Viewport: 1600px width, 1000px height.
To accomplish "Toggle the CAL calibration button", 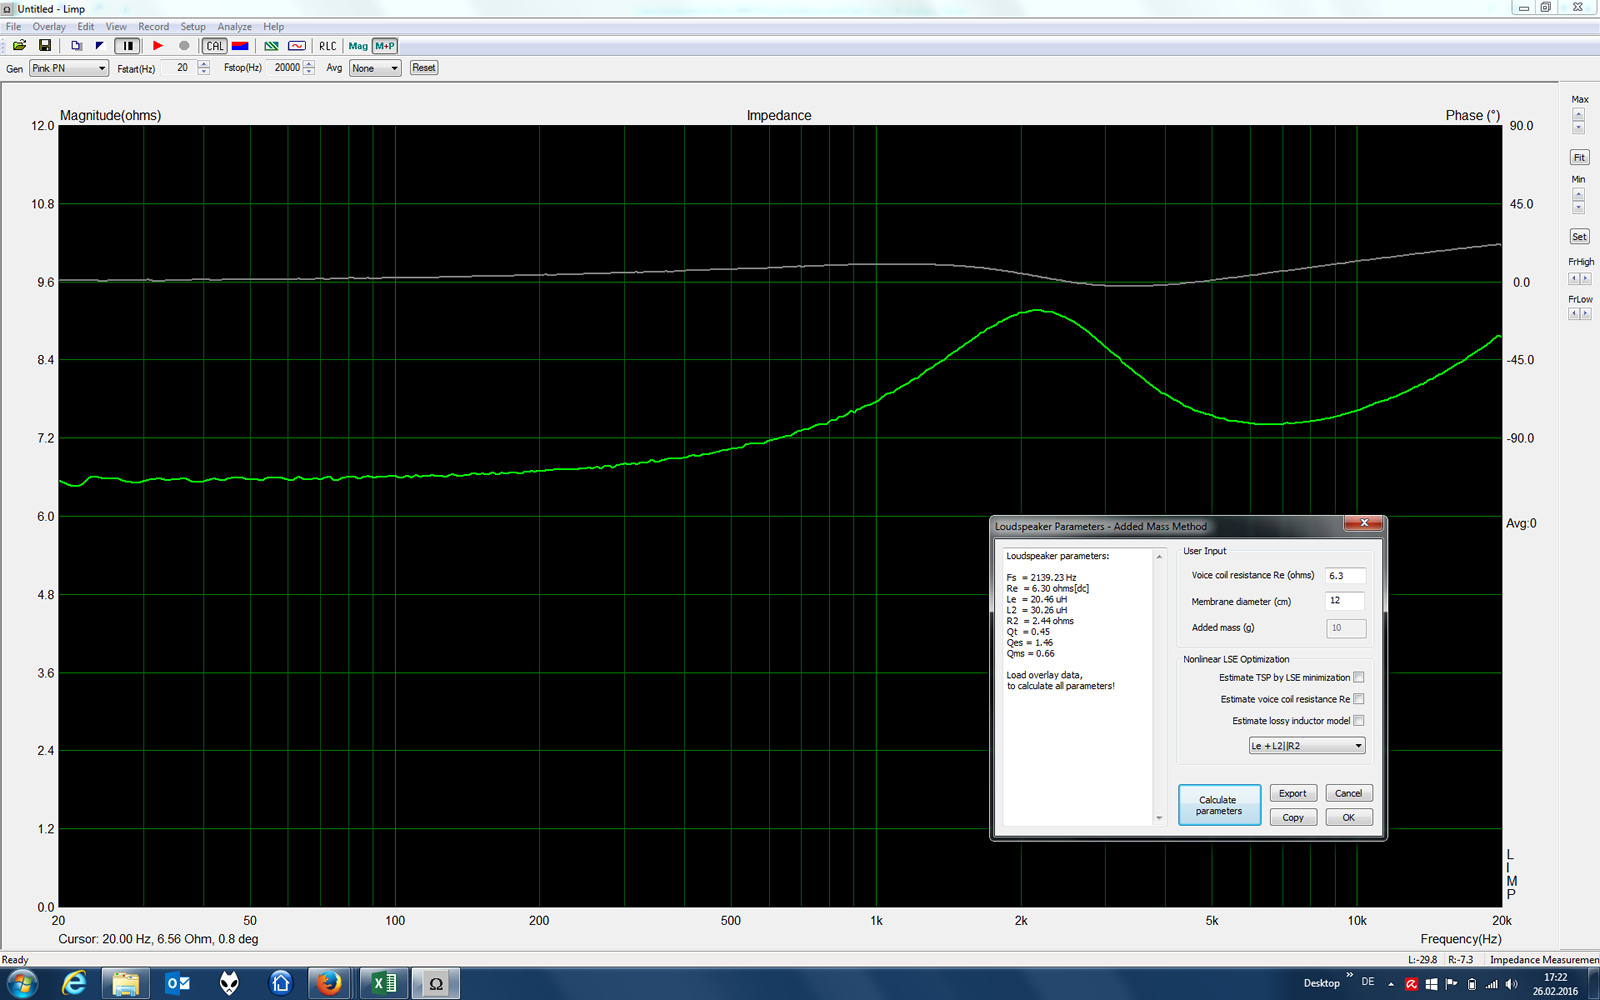I will click(215, 46).
